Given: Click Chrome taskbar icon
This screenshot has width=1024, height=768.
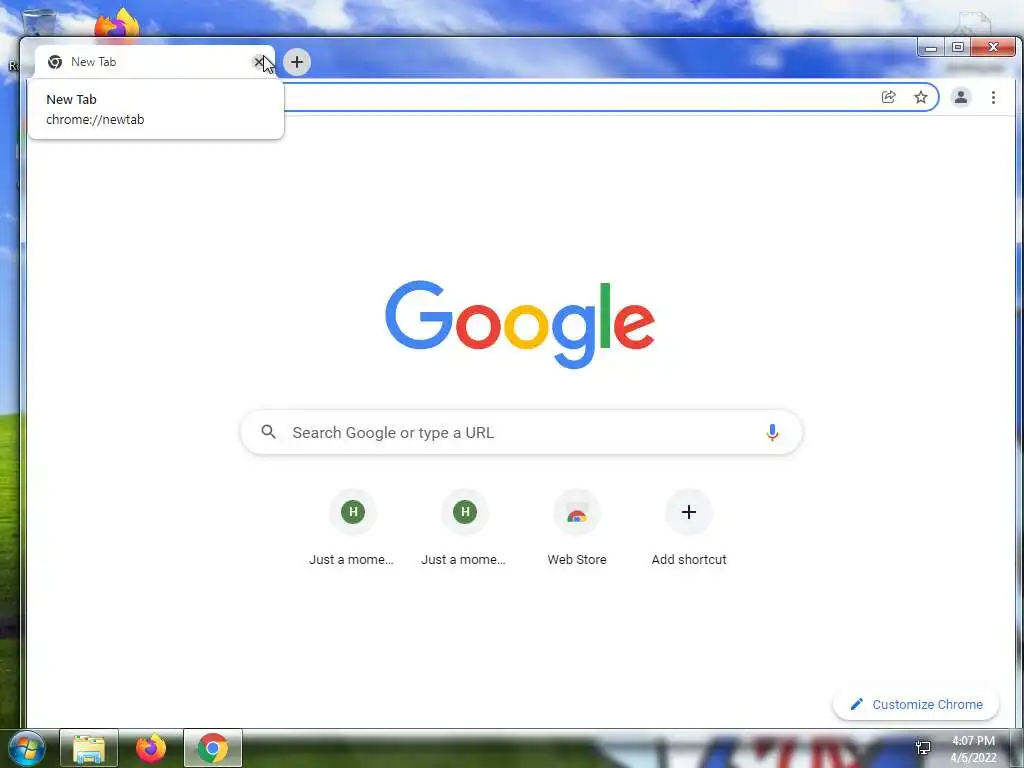Looking at the screenshot, I should click(x=213, y=748).
